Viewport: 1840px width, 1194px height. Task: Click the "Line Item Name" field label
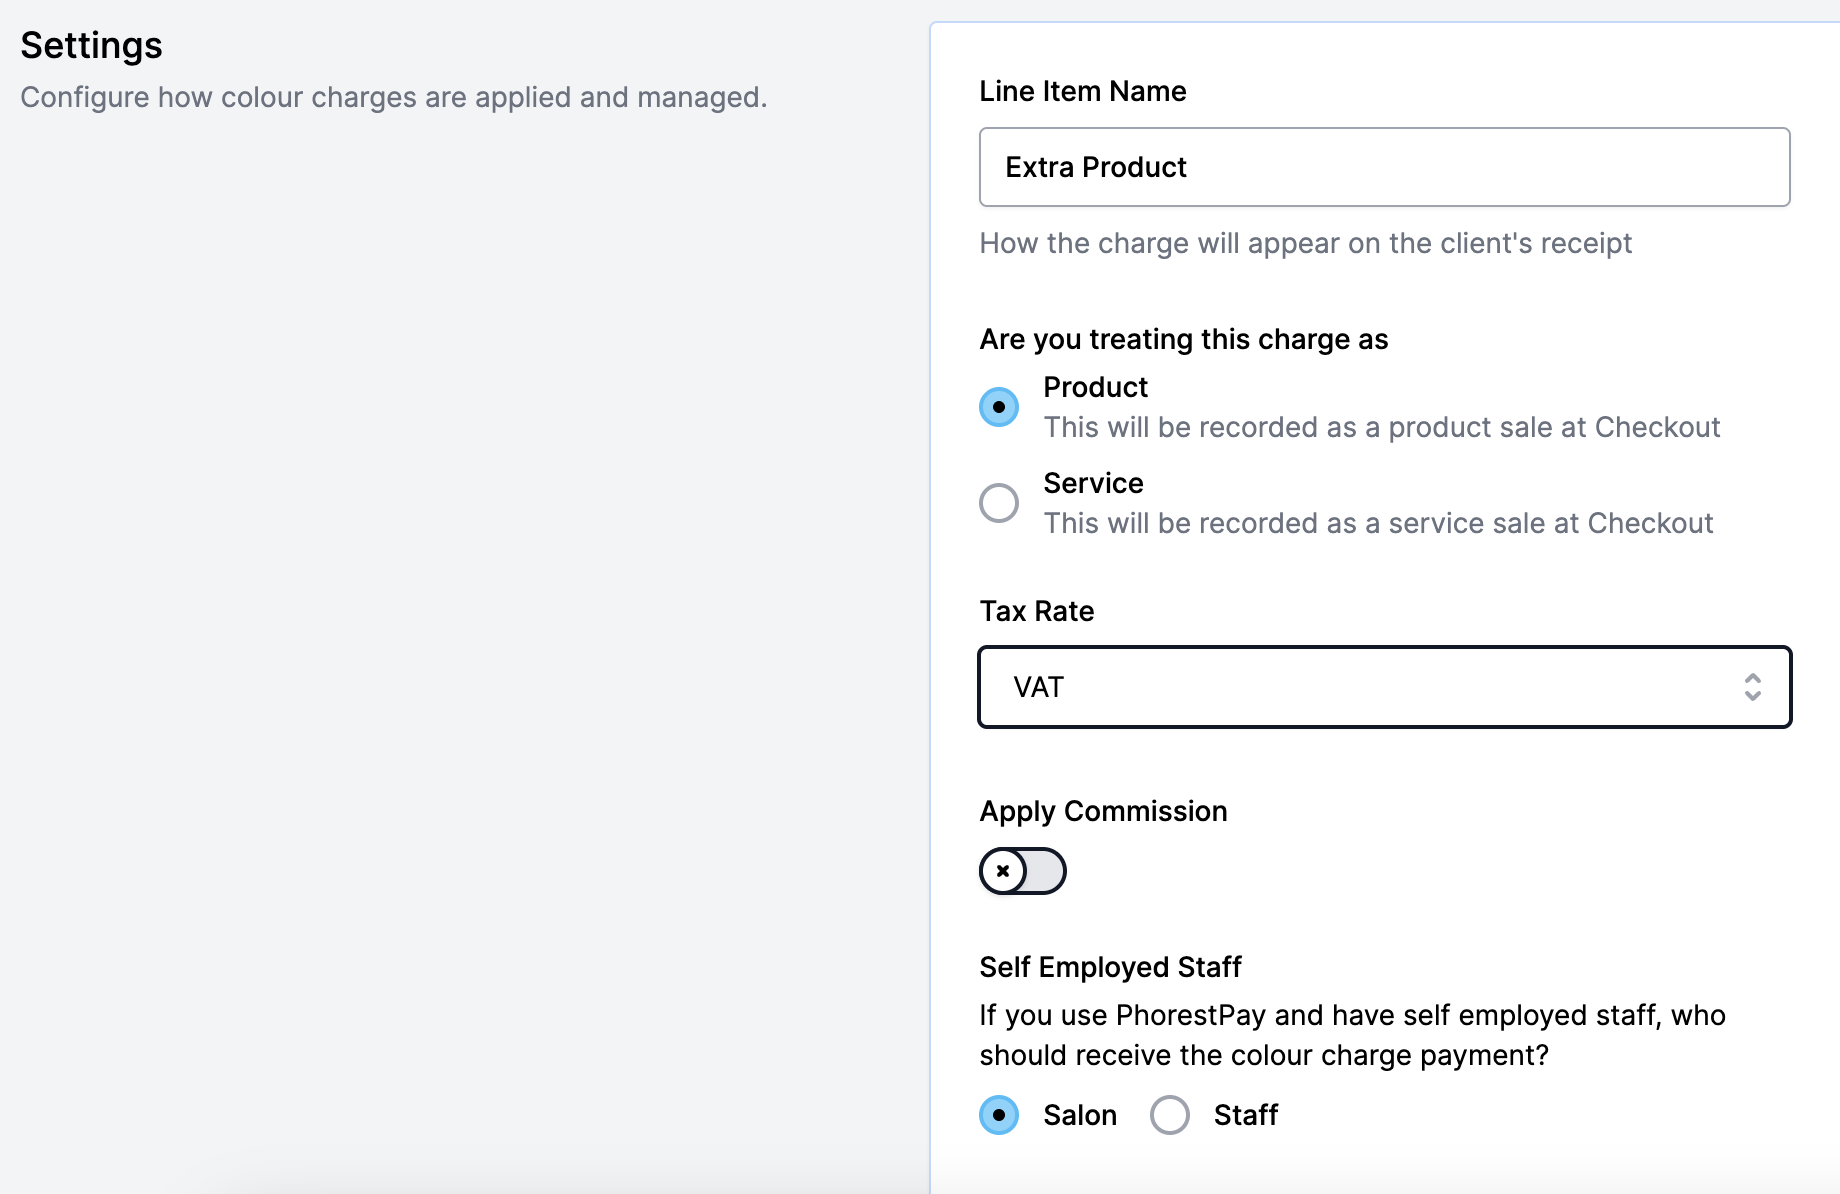tap(1082, 91)
